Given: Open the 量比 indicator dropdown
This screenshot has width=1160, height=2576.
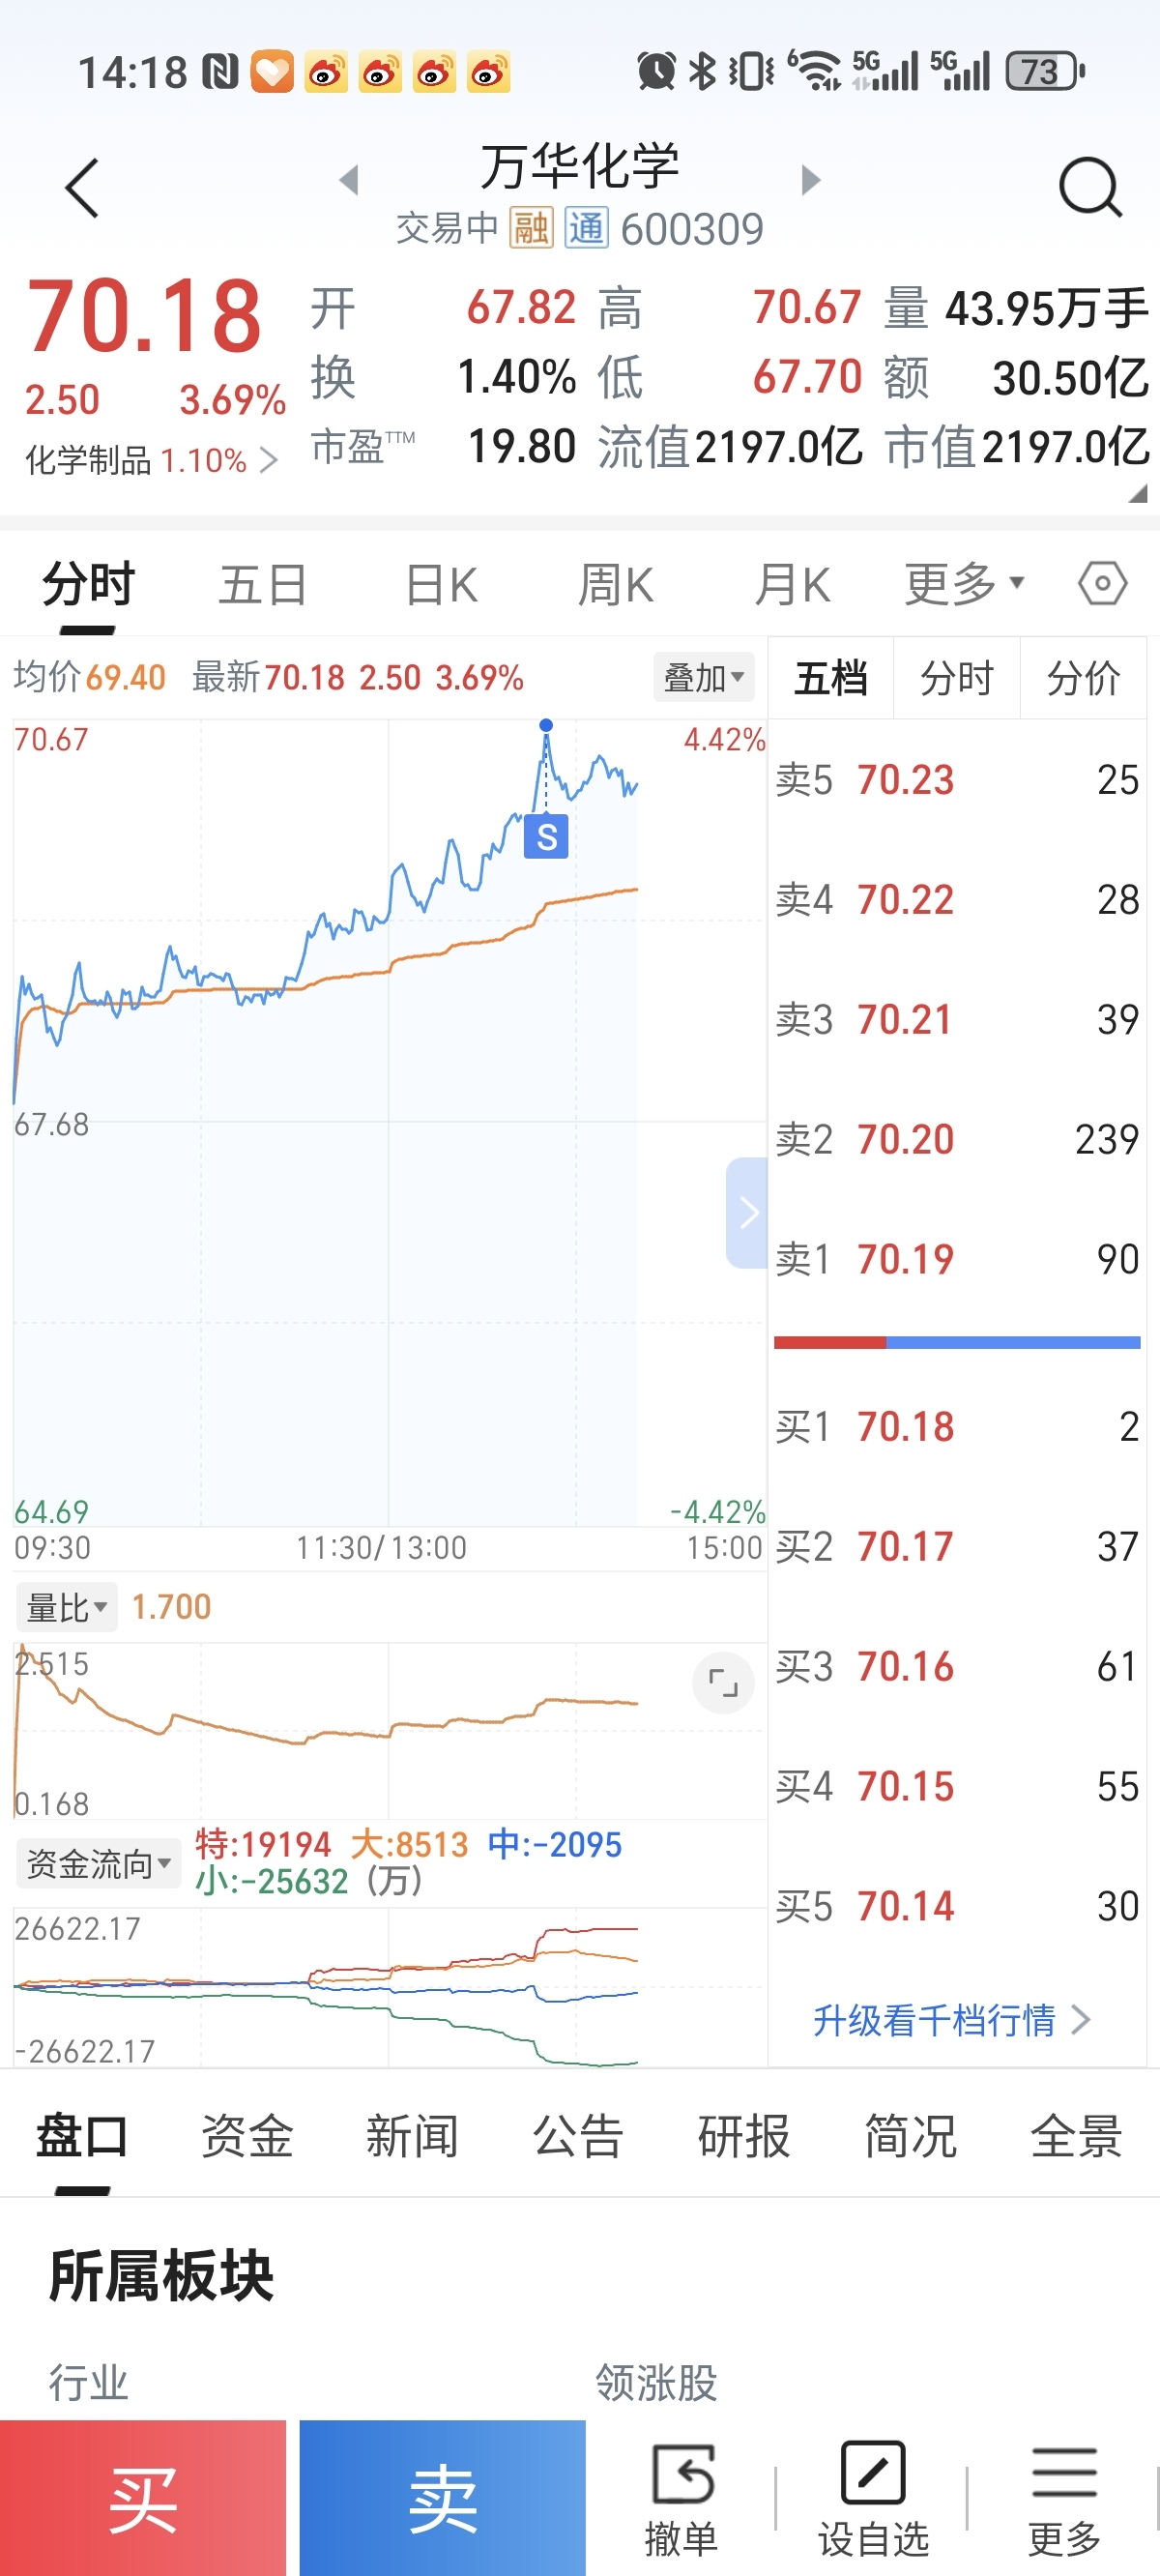Looking at the screenshot, I should click(x=66, y=1607).
